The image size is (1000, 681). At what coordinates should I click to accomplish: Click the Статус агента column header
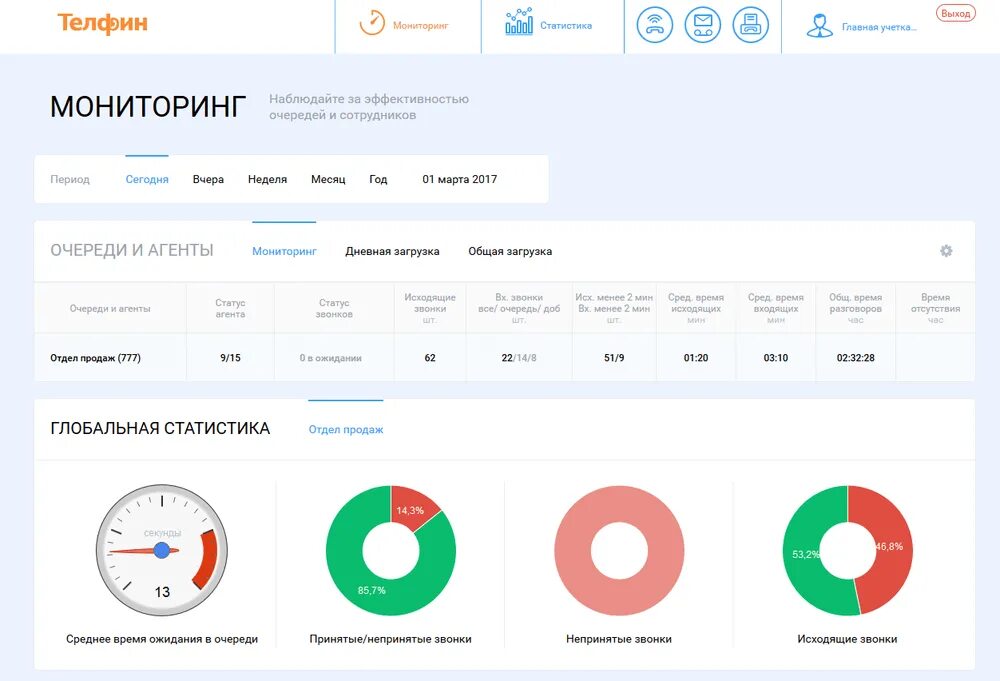230,309
